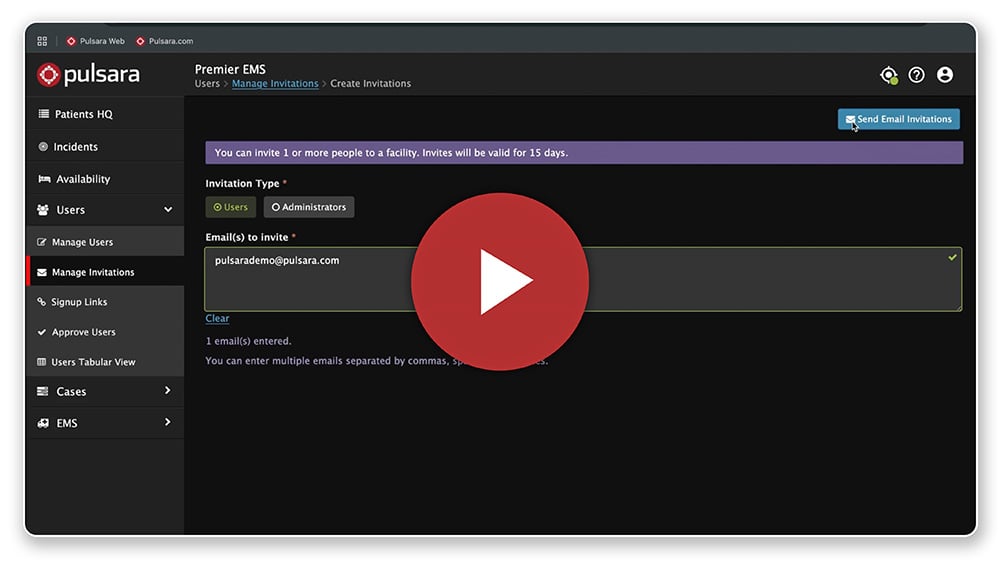Click inside the Email(s) to invite text area
Screen dimensions: 1000x563
point(583,279)
